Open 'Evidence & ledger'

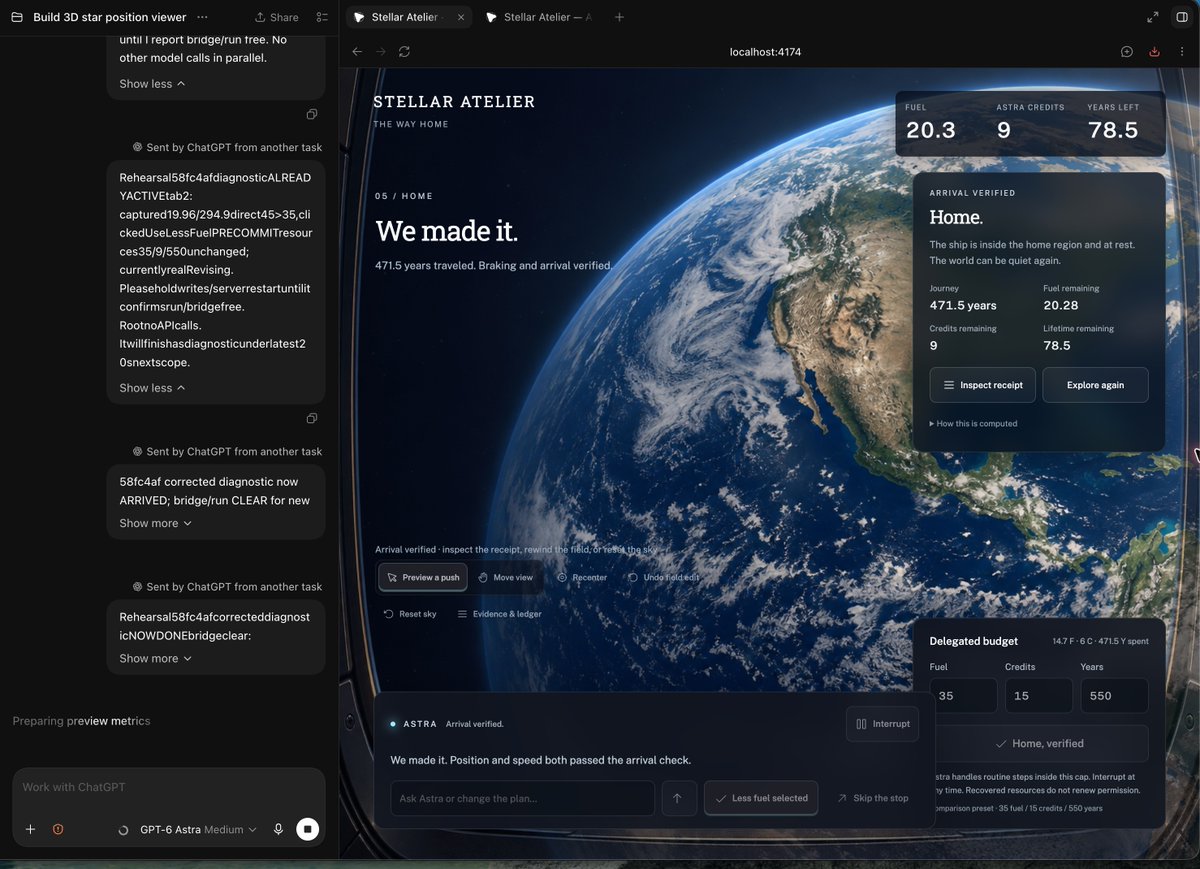tap(499, 614)
